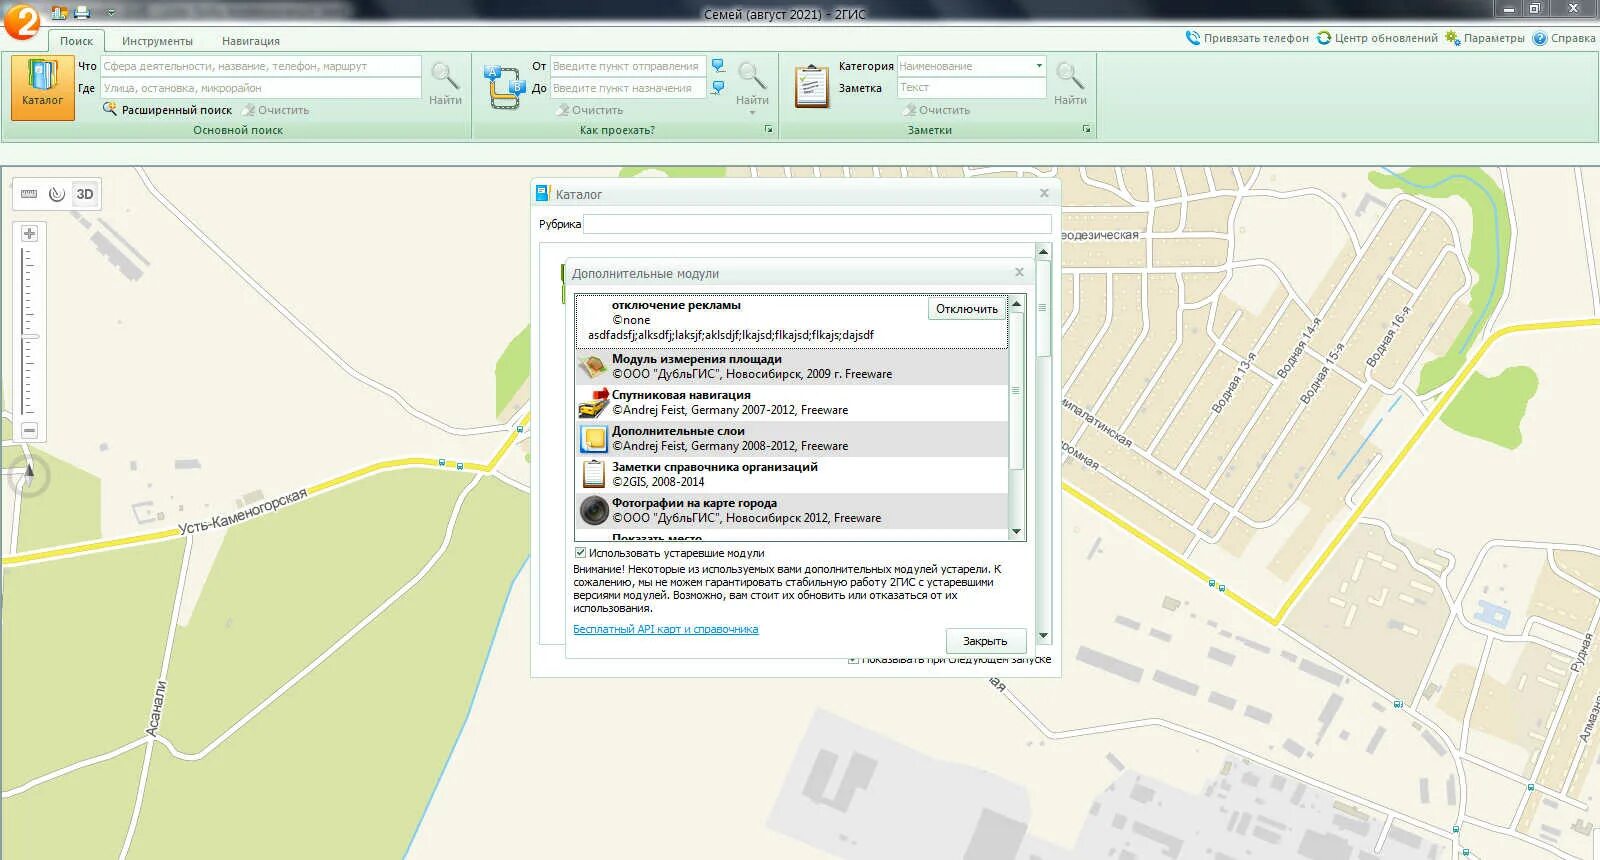Close the Каталог window

point(1044,193)
